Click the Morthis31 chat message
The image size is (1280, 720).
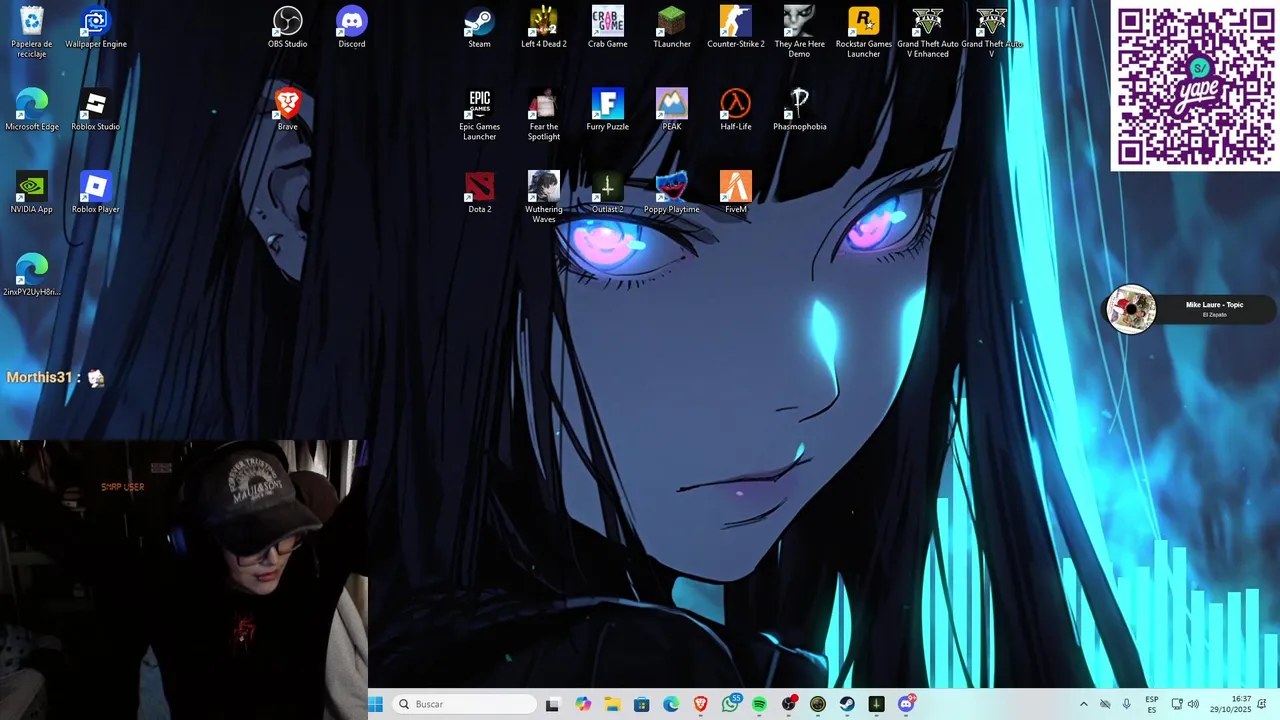[56, 378]
